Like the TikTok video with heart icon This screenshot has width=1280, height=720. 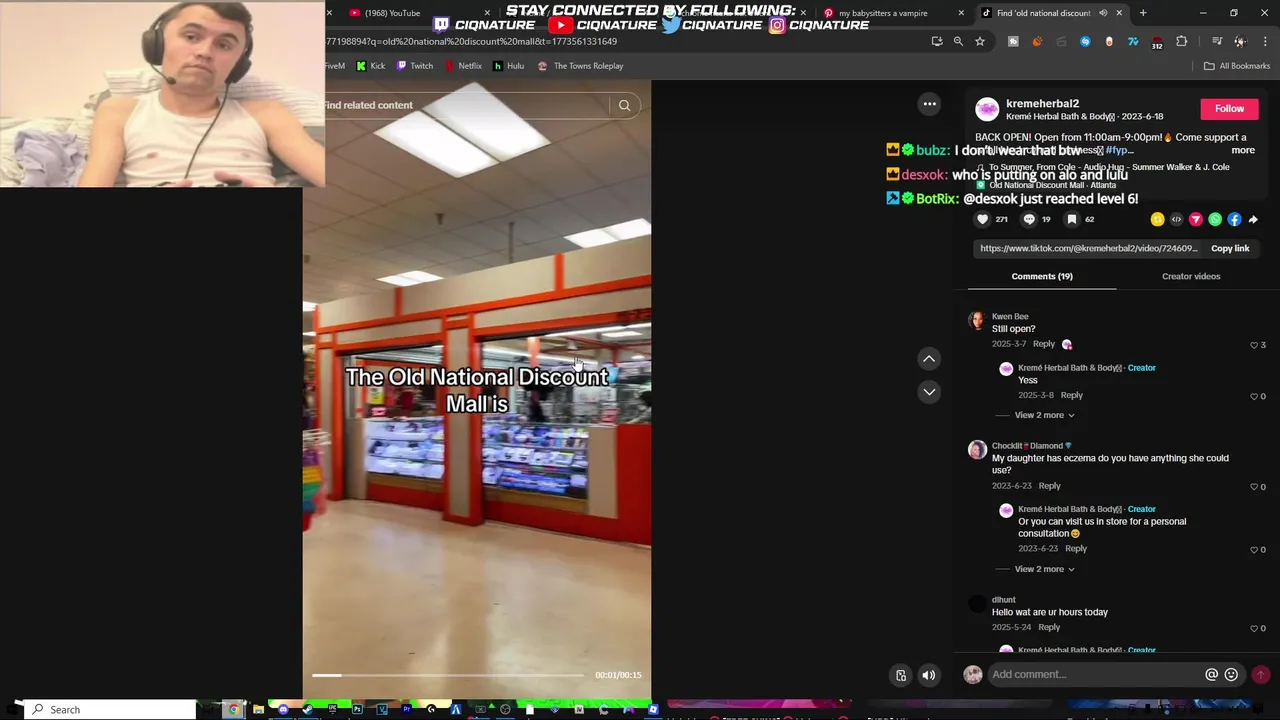983,219
